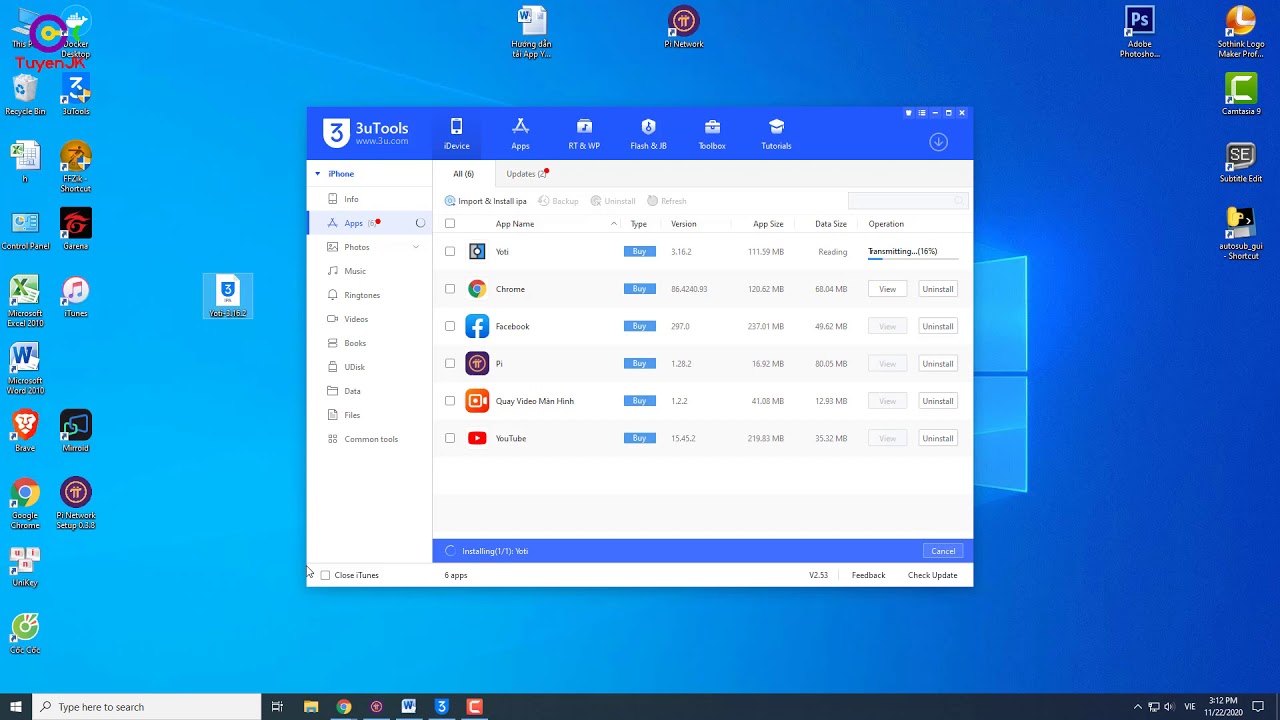Open the Apps store tab icon

click(x=520, y=134)
